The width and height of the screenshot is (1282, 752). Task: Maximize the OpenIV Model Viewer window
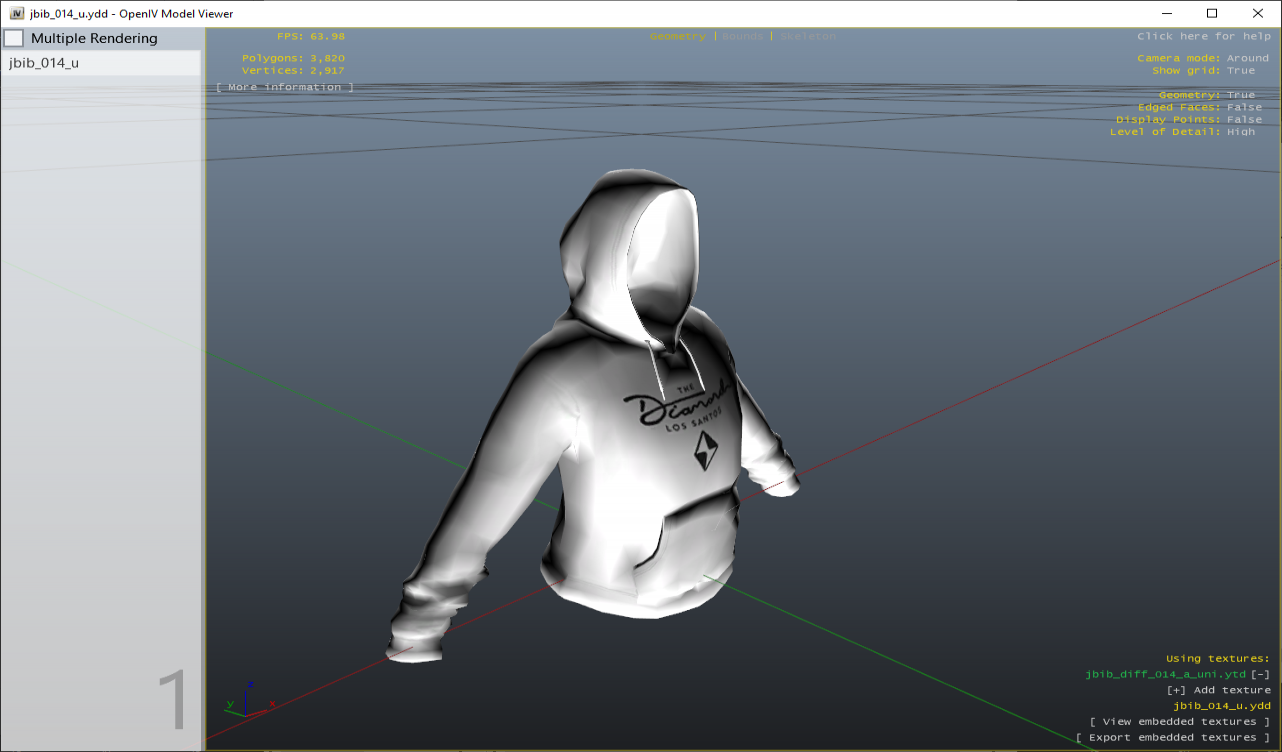1212,13
